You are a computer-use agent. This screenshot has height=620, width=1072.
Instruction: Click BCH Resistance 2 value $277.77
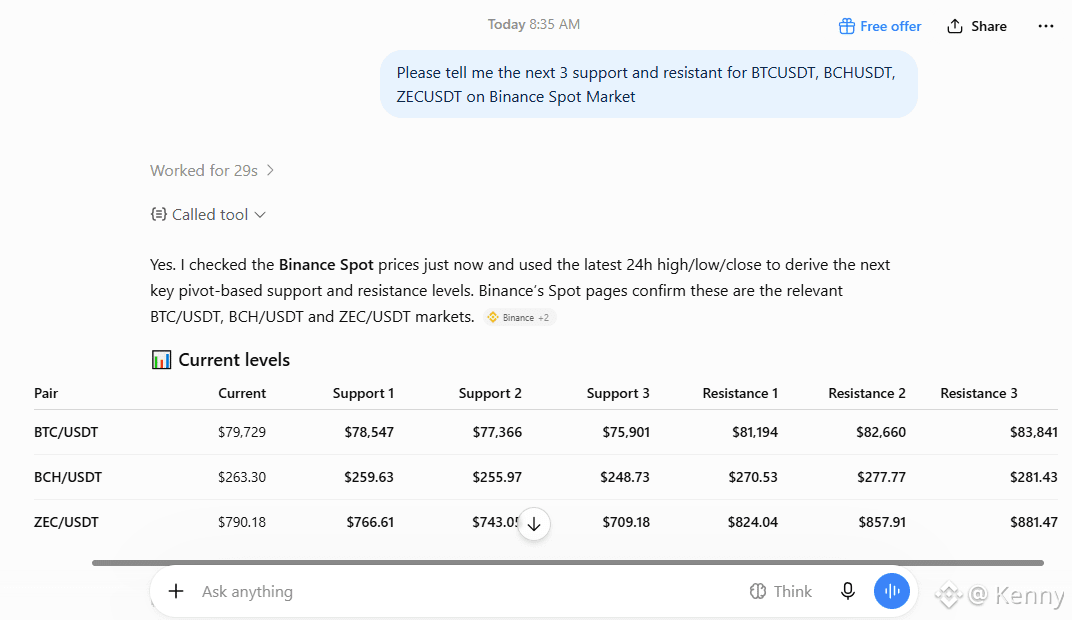click(x=881, y=477)
